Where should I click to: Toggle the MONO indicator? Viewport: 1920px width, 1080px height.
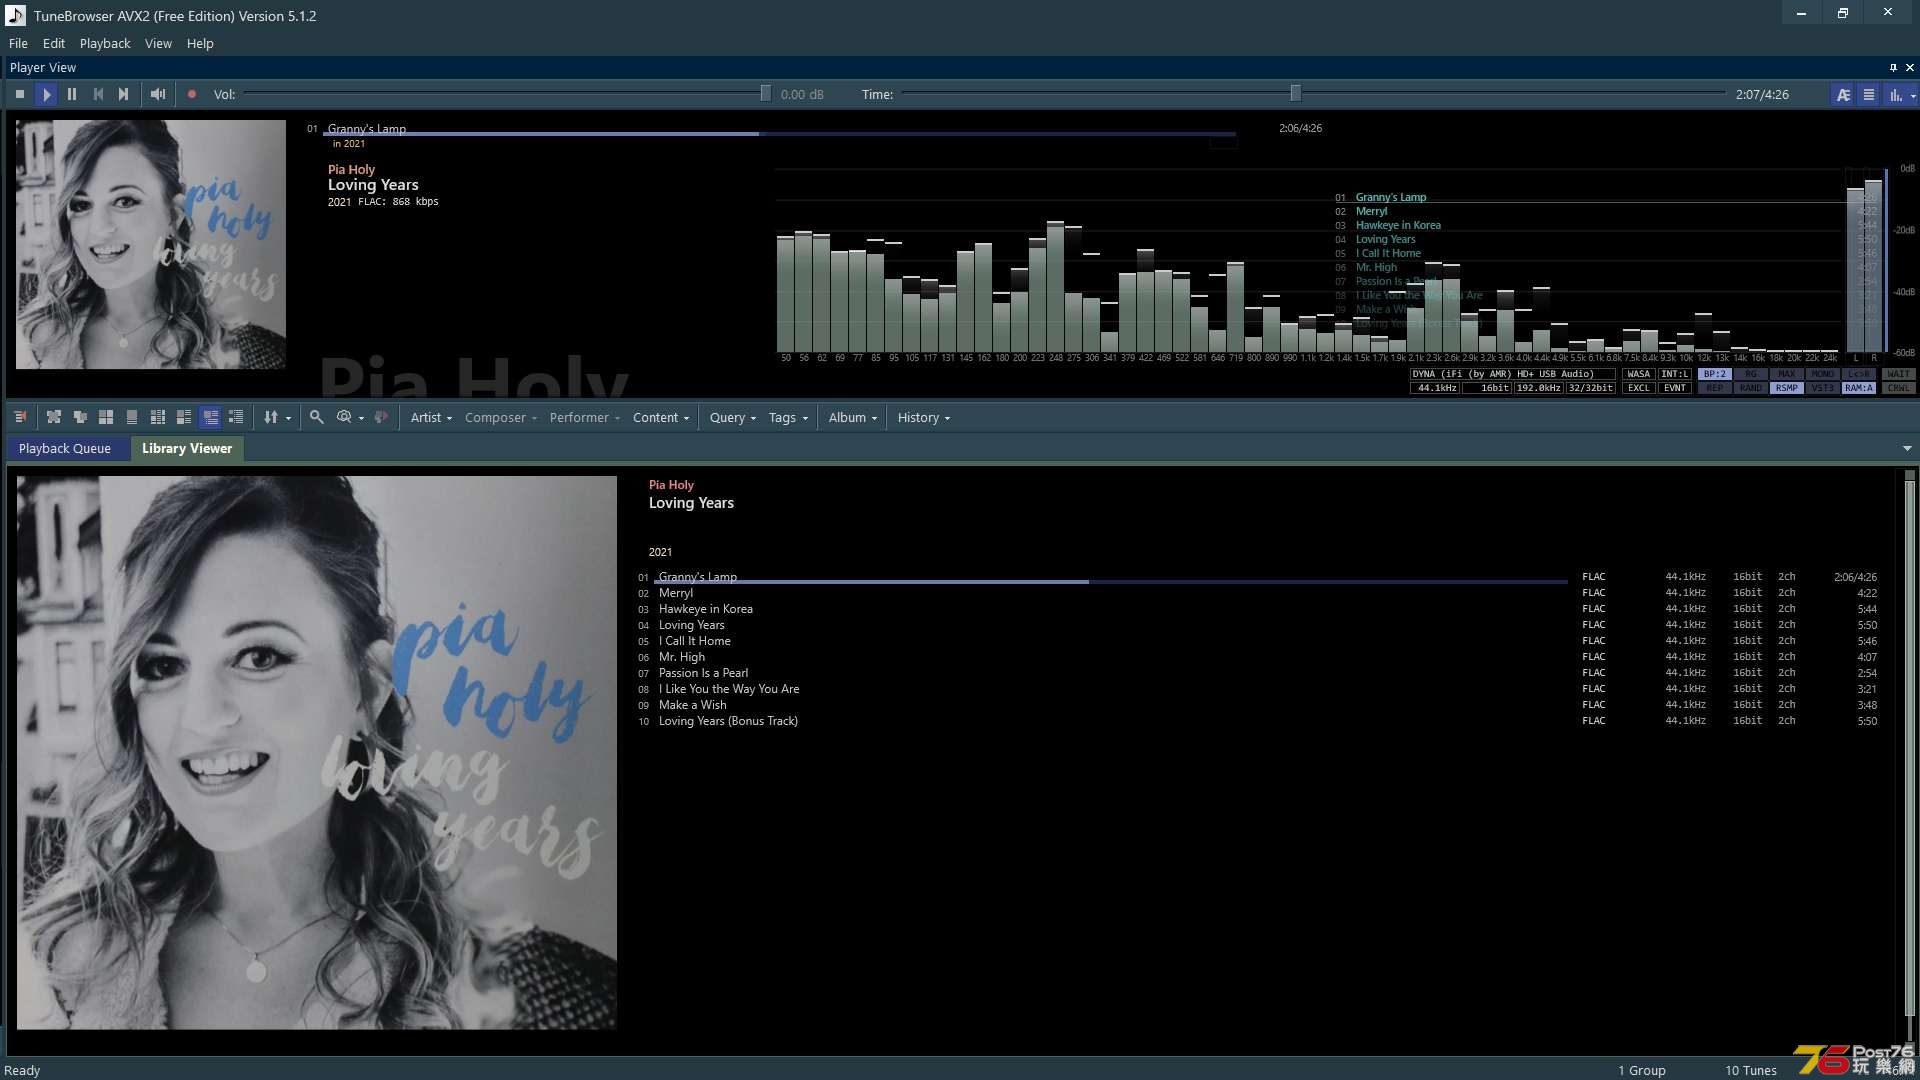[1823, 374]
